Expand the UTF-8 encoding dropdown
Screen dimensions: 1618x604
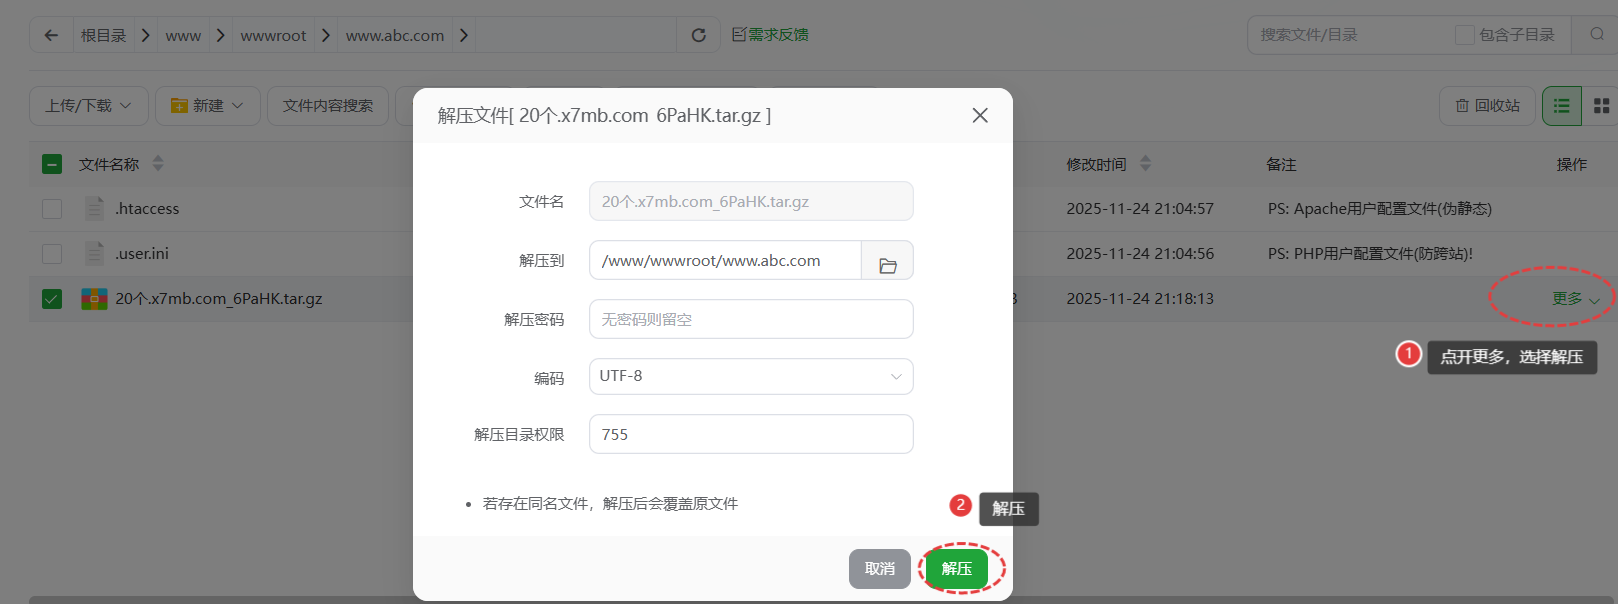[x=751, y=377]
